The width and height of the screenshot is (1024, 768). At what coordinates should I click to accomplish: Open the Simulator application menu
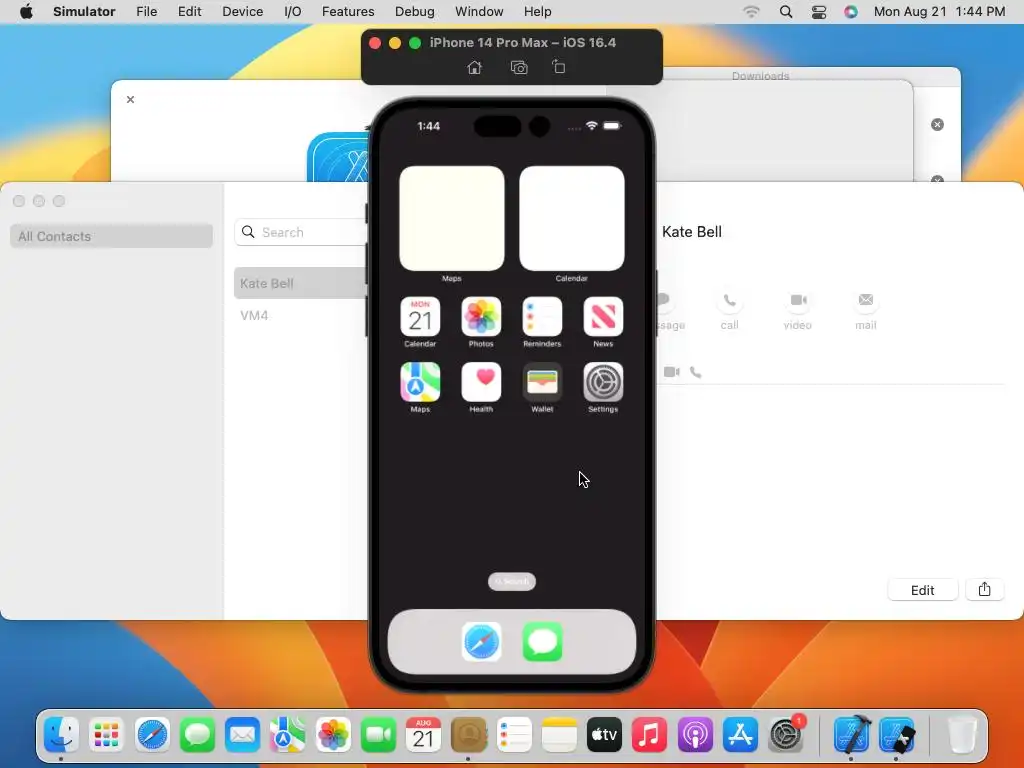pos(84,12)
